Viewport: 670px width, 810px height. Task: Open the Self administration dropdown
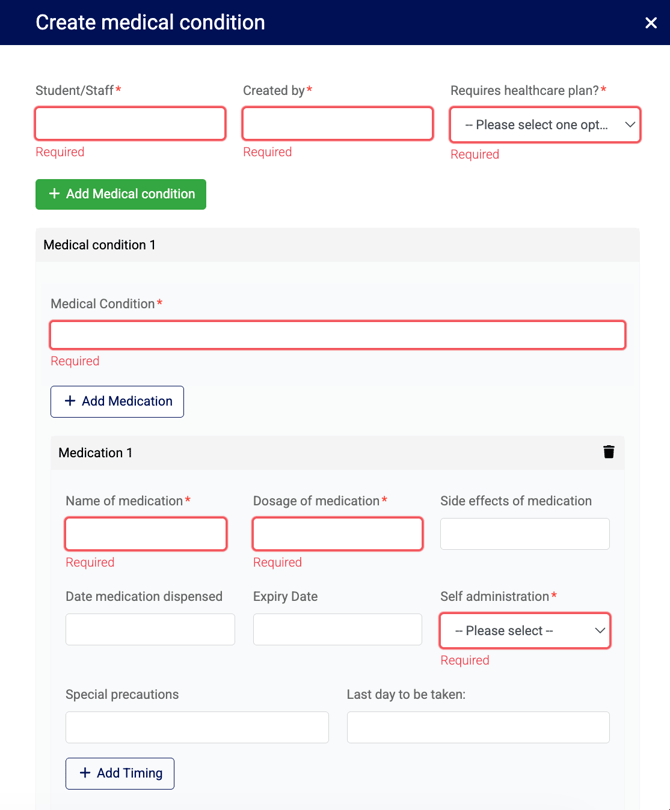525,631
